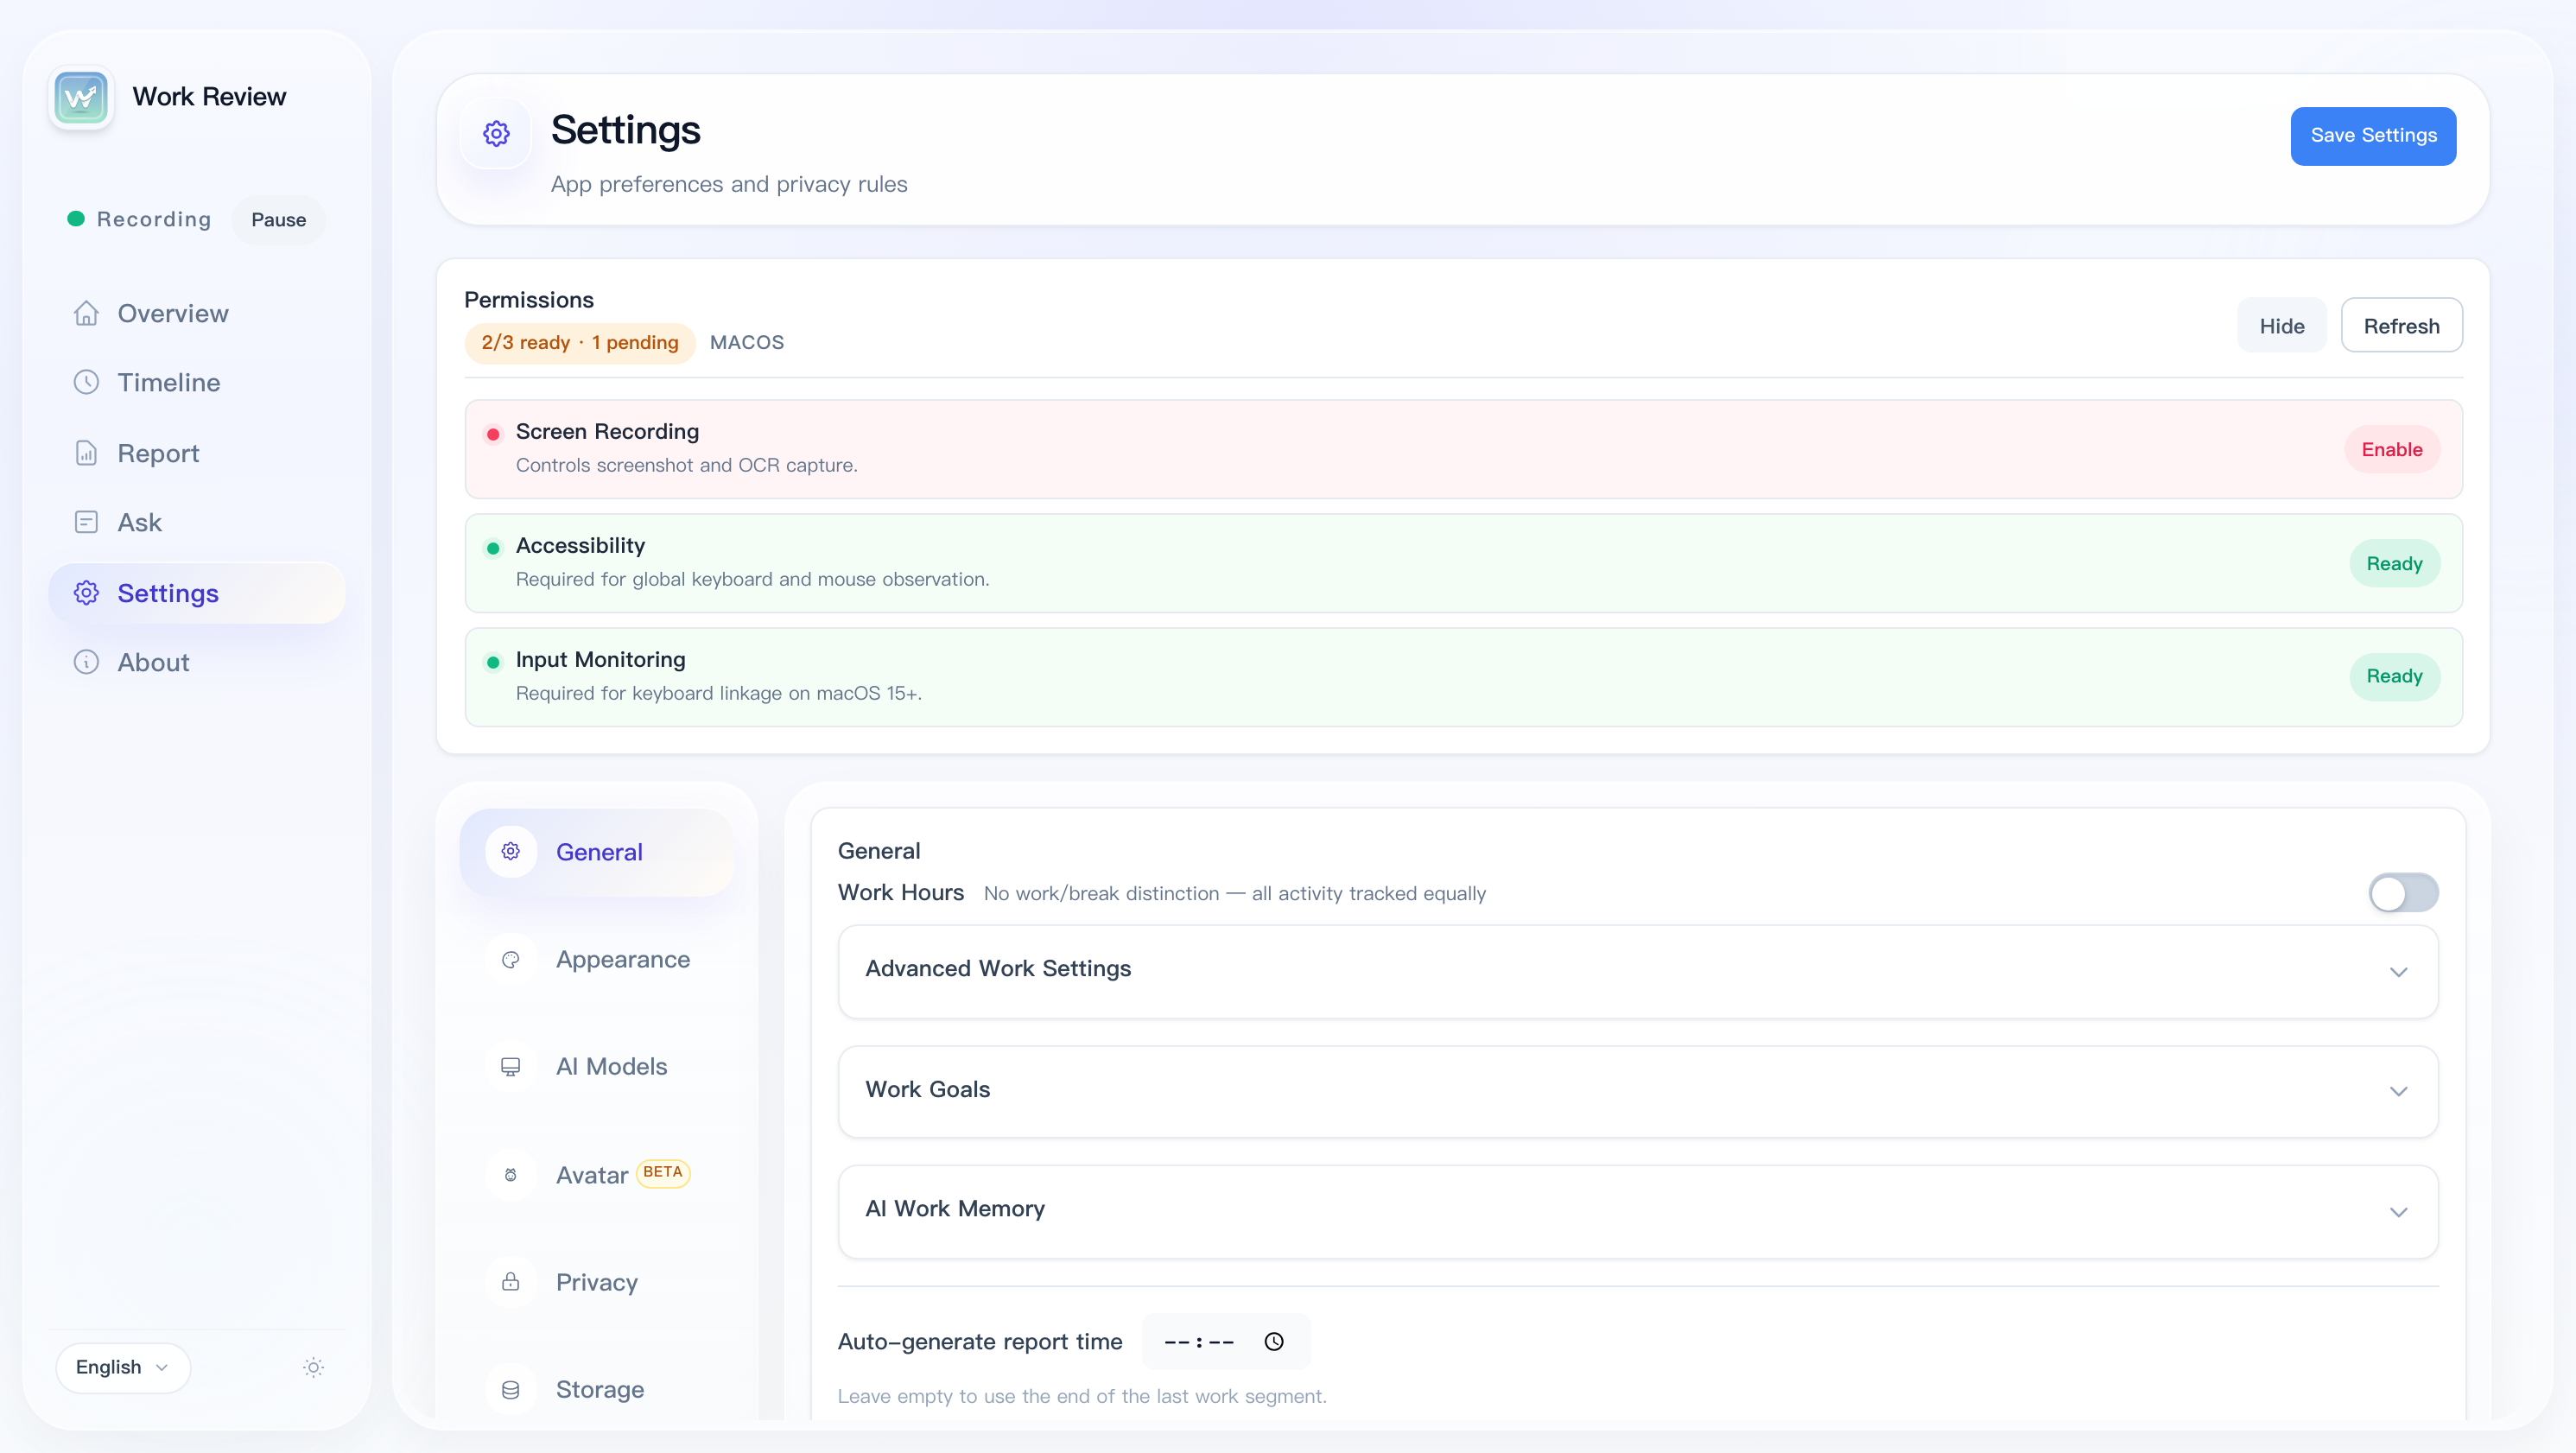Click the green Recording status dot

[76, 219]
